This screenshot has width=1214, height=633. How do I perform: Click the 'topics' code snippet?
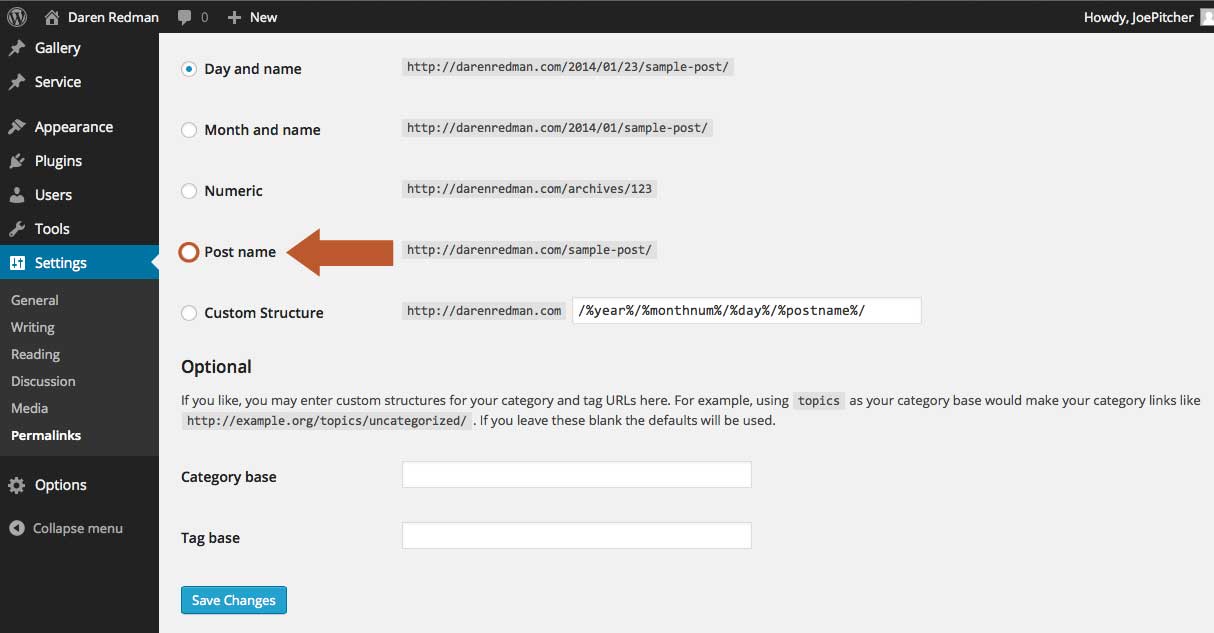tap(819, 400)
